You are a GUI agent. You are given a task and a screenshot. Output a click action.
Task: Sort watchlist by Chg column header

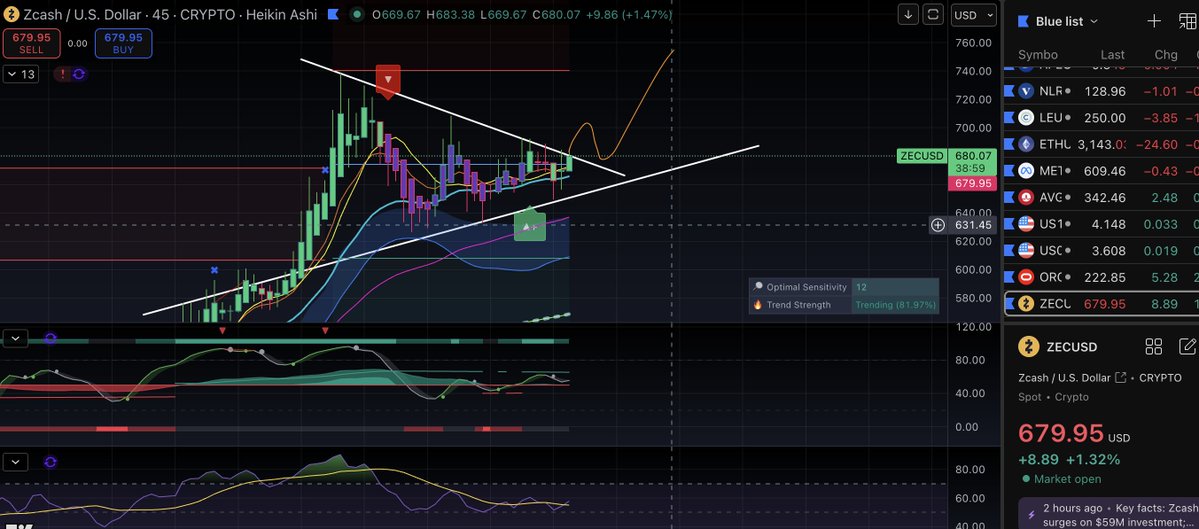(x=1165, y=54)
